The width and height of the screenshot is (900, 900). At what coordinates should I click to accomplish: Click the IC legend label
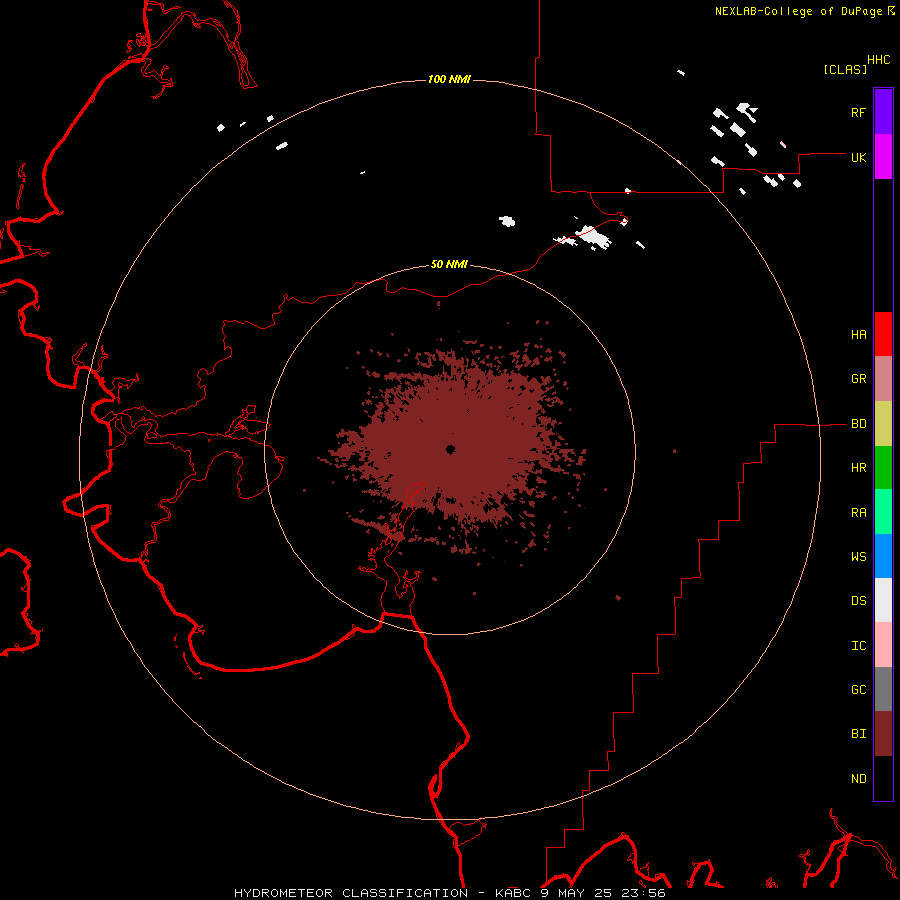[858, 646]
